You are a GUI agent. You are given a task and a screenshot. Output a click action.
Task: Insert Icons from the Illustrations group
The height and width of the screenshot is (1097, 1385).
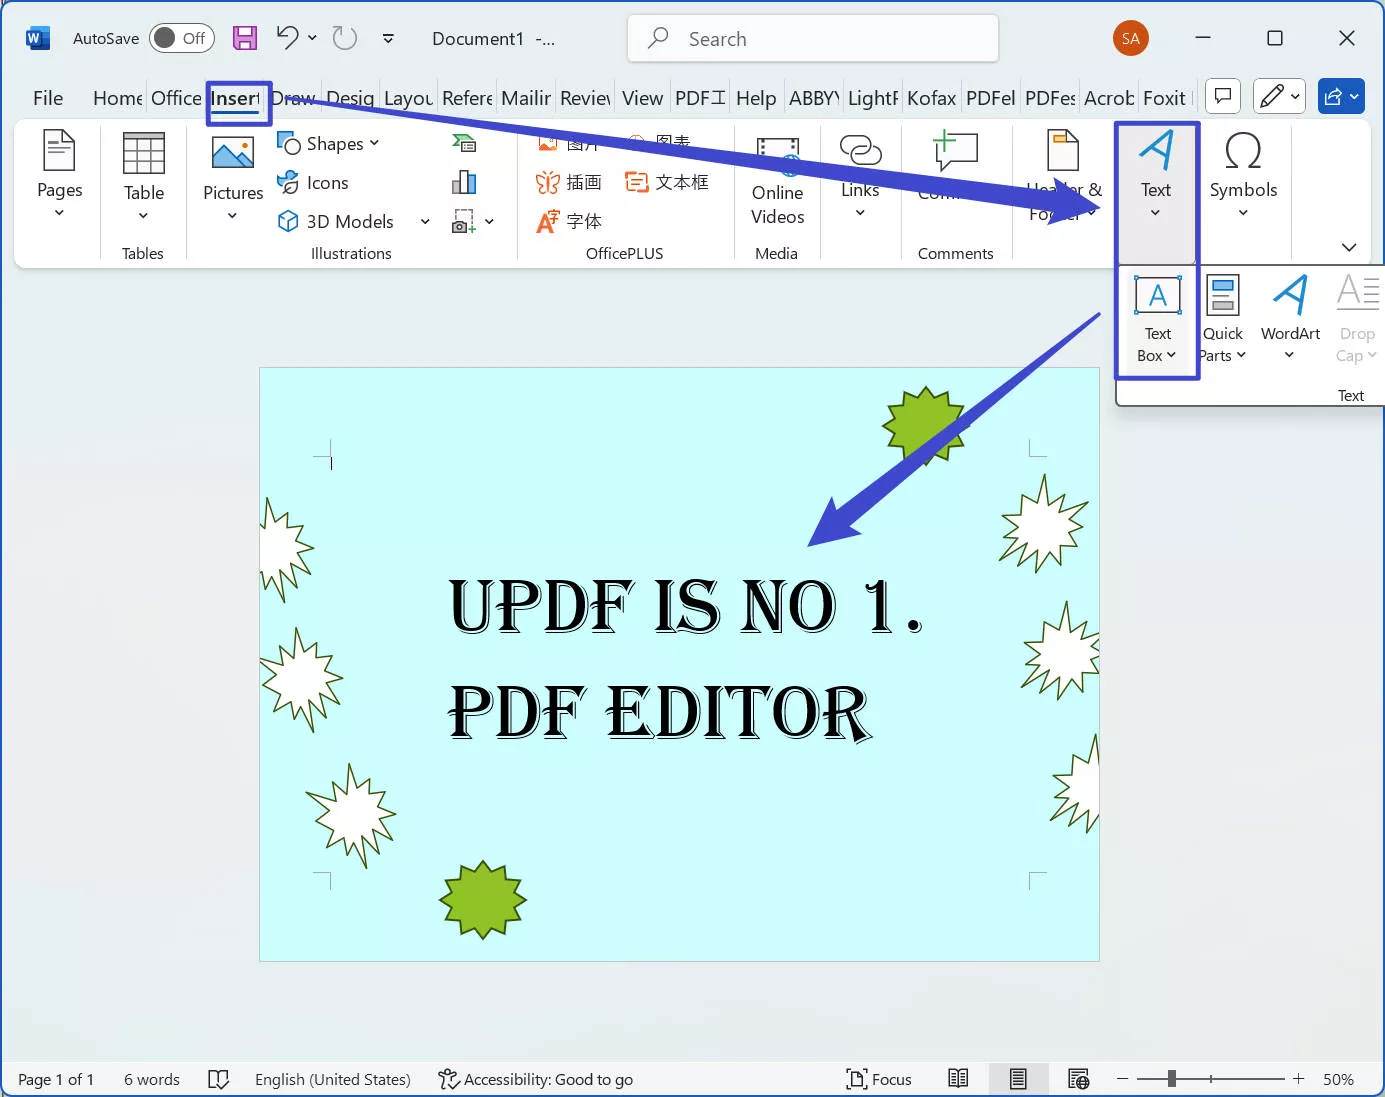[x=313, y=183]
